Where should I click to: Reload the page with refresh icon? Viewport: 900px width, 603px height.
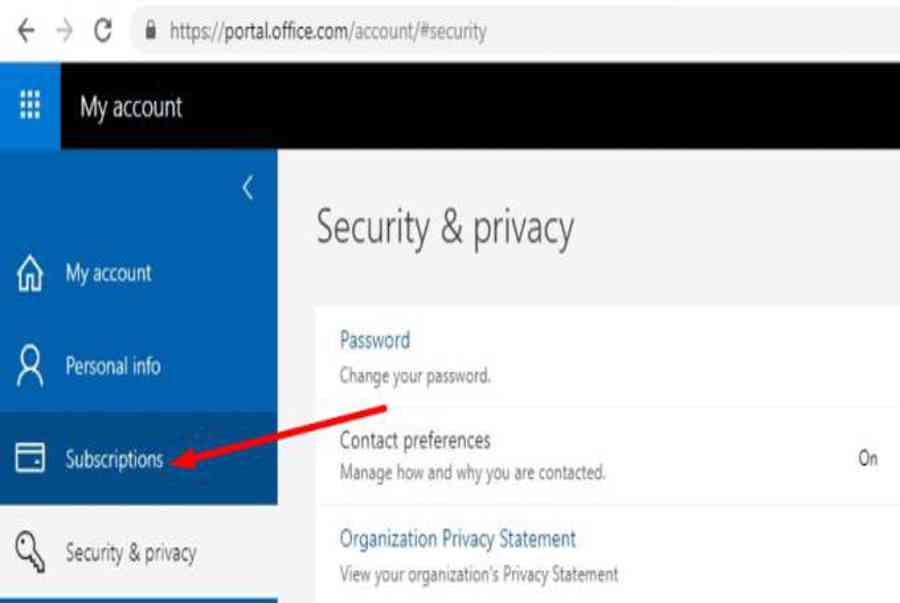click(x=102, y=30)
